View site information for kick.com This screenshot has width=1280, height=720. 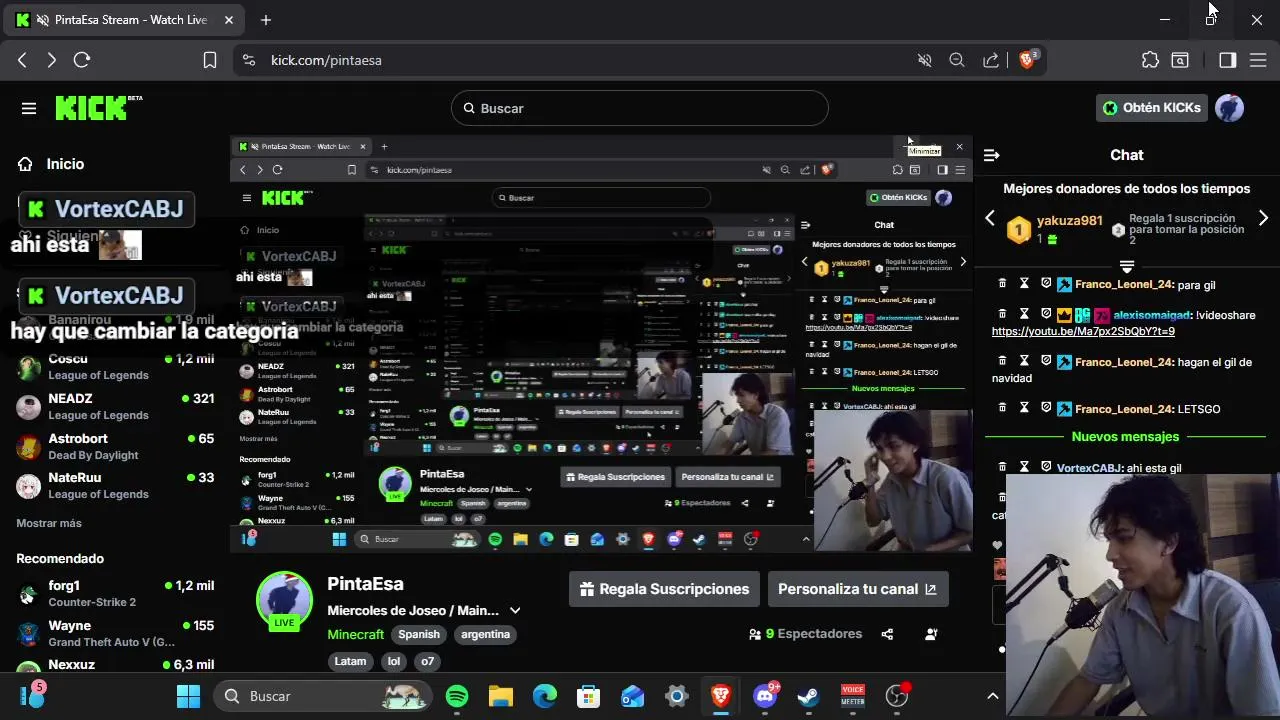click(x=249, y=60)
